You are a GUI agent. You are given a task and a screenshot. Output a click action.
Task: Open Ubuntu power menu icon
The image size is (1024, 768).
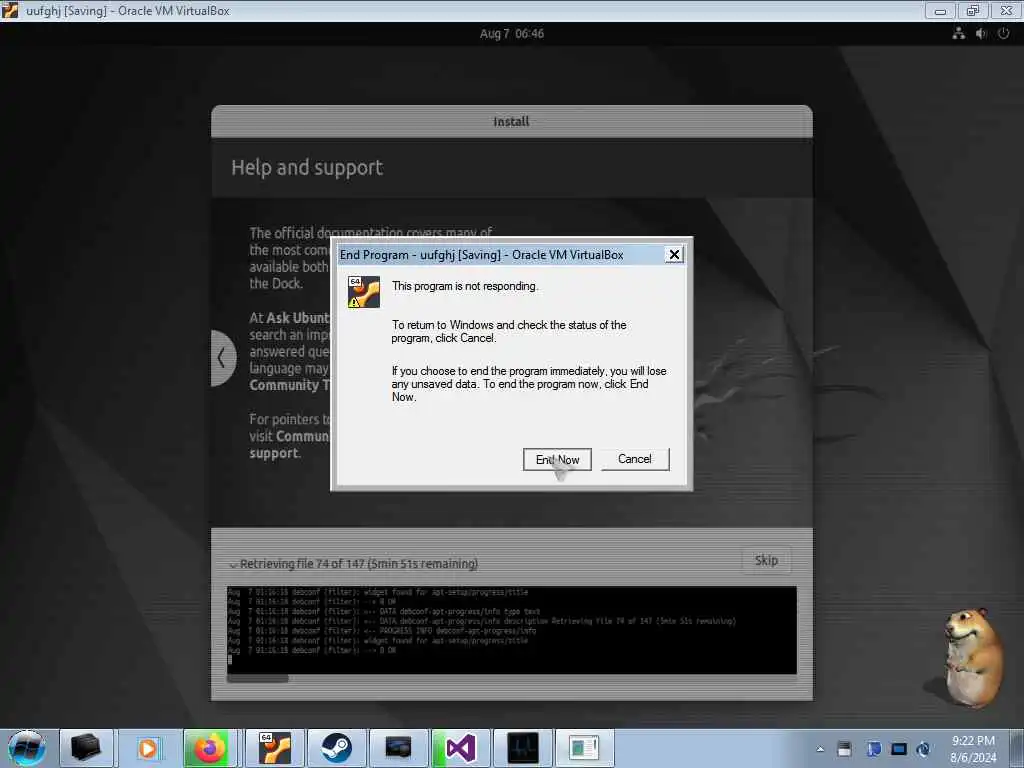click(x=1004, y=33)
